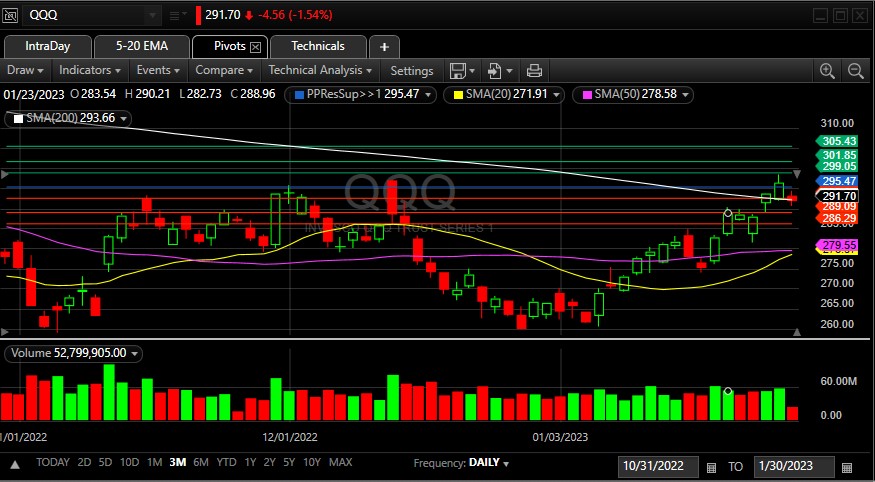Click the zoom out magnifier icon
875x482 pixels.
click(856, 70)
